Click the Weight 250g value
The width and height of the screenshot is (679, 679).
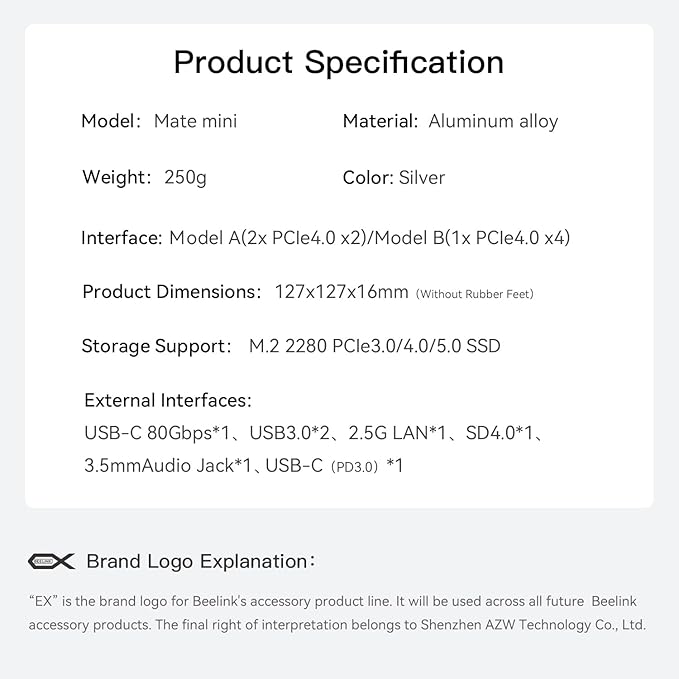pyautogui.click(x=185, y=177)
